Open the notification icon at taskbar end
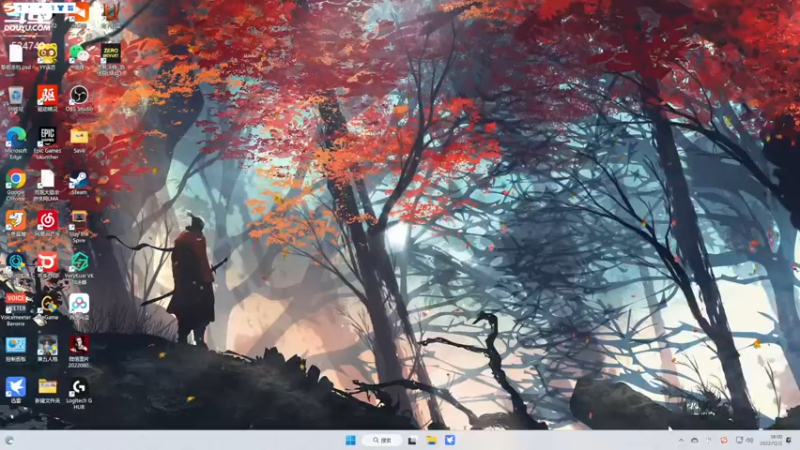Viewport: 800px width, 450px height. click(x=790, y=440)
